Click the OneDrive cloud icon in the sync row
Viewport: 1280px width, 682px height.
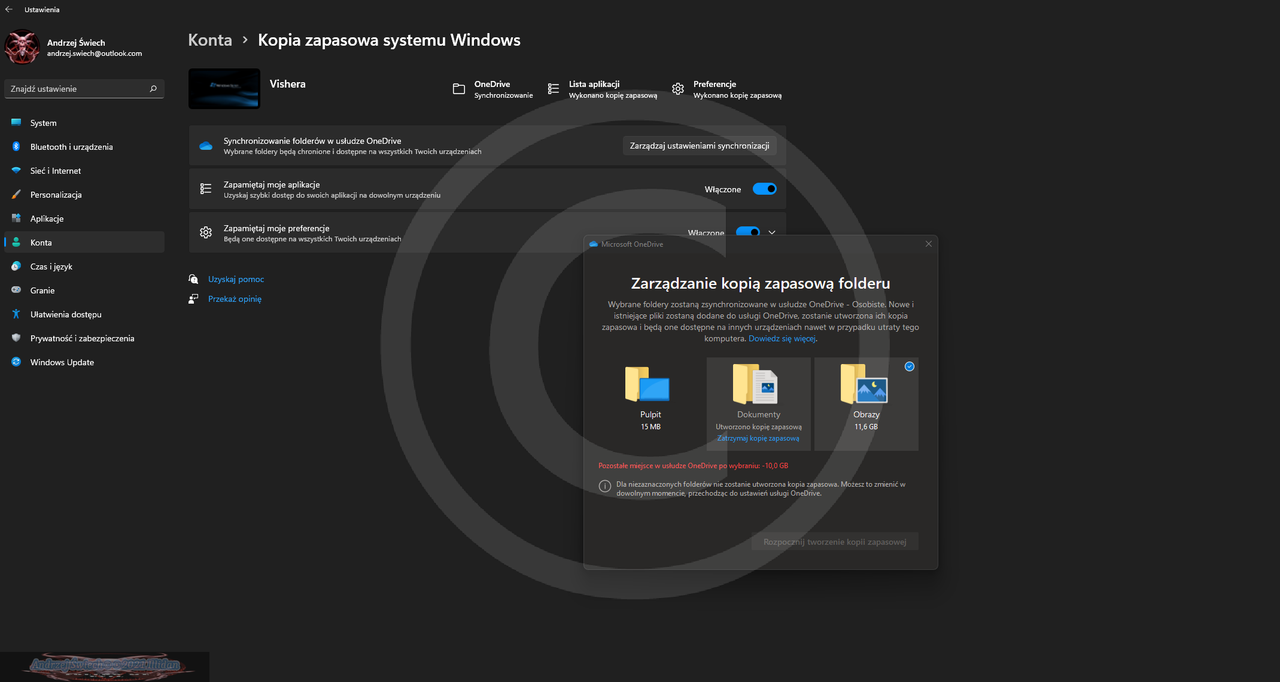(206, 146)
